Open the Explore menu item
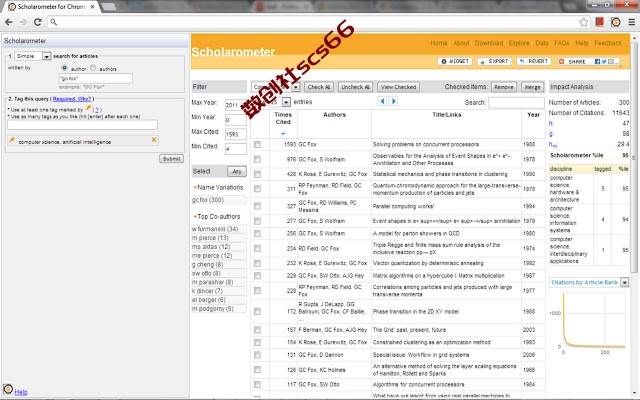Screen dimensions: 640x400 pyautogui.click(x=519, y=43)
